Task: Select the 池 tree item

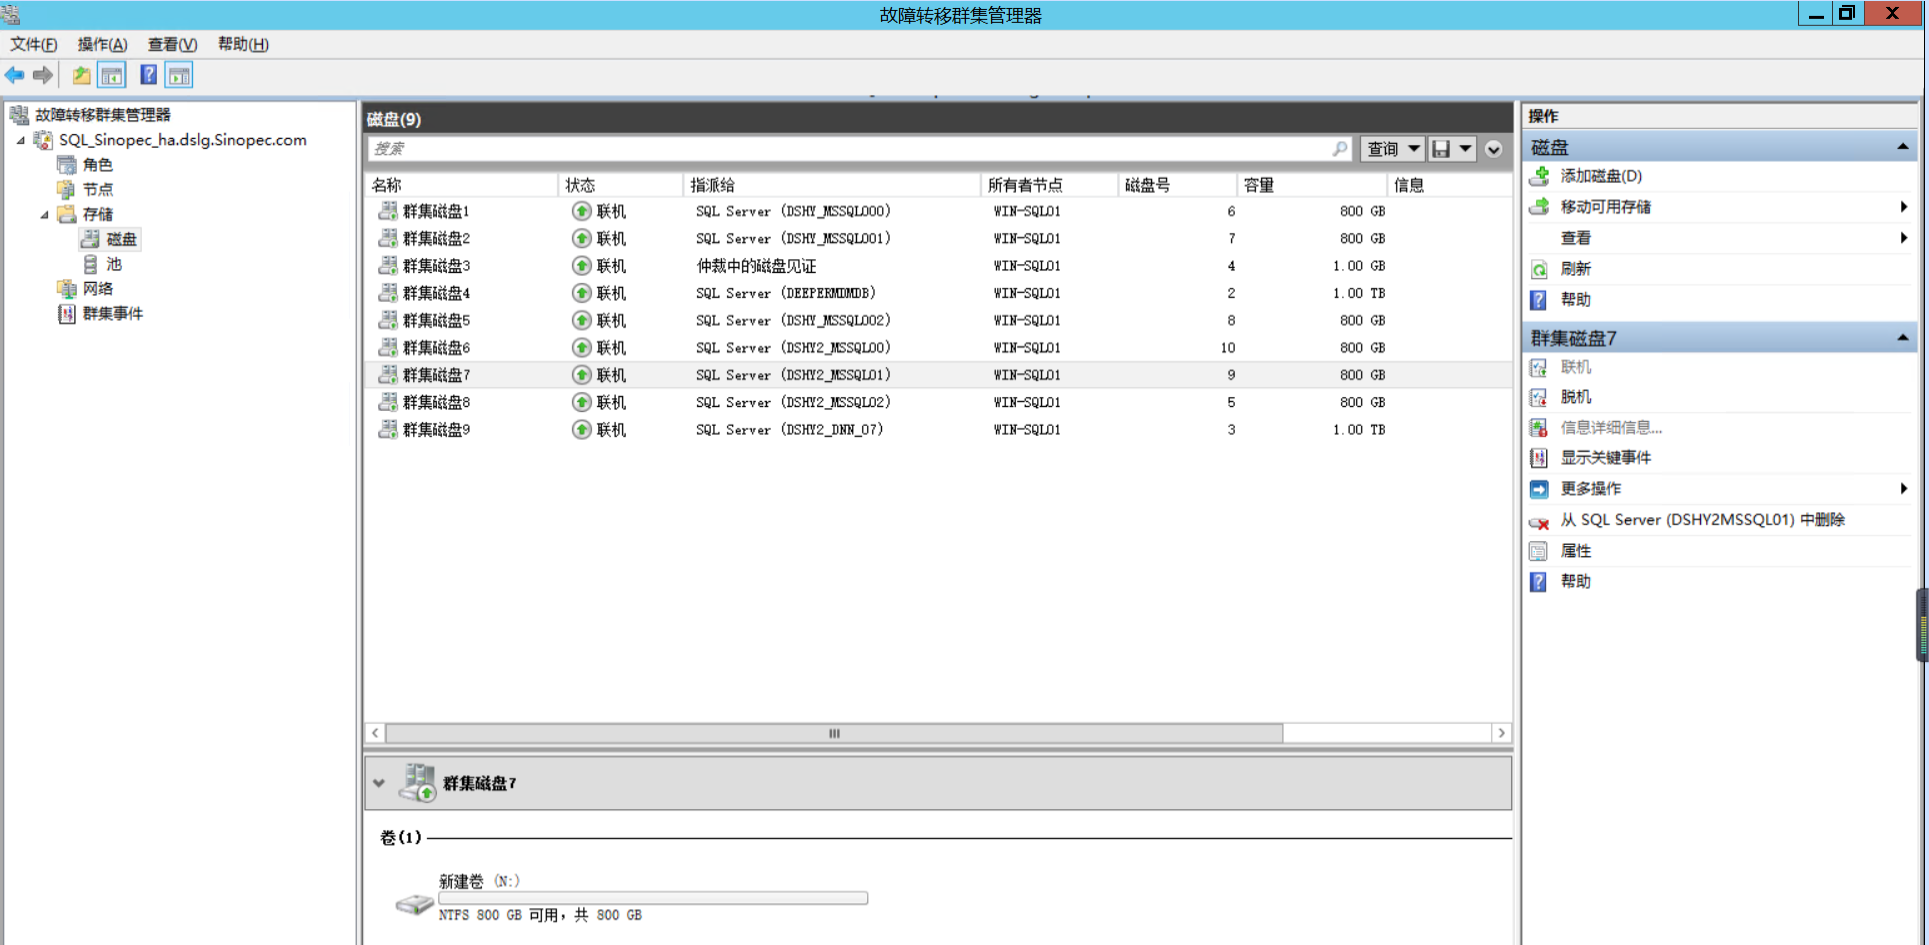Action: click(113, 264)
